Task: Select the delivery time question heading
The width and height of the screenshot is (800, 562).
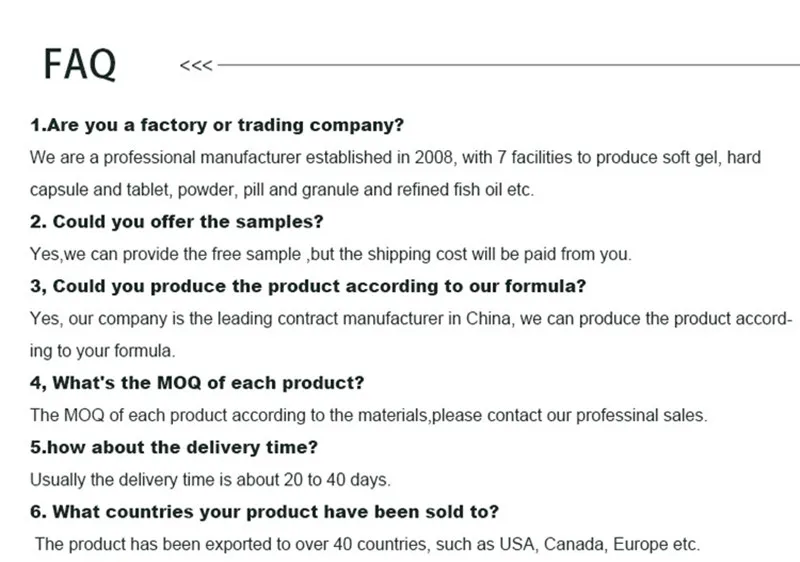Action: (174, 447)
